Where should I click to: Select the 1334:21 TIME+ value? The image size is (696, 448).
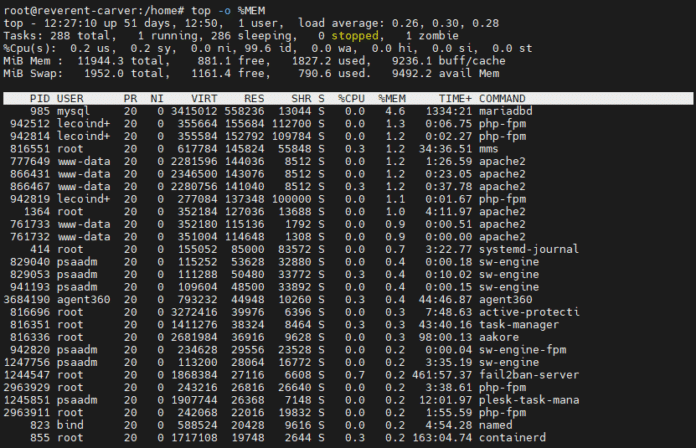(x=448, y=111)
